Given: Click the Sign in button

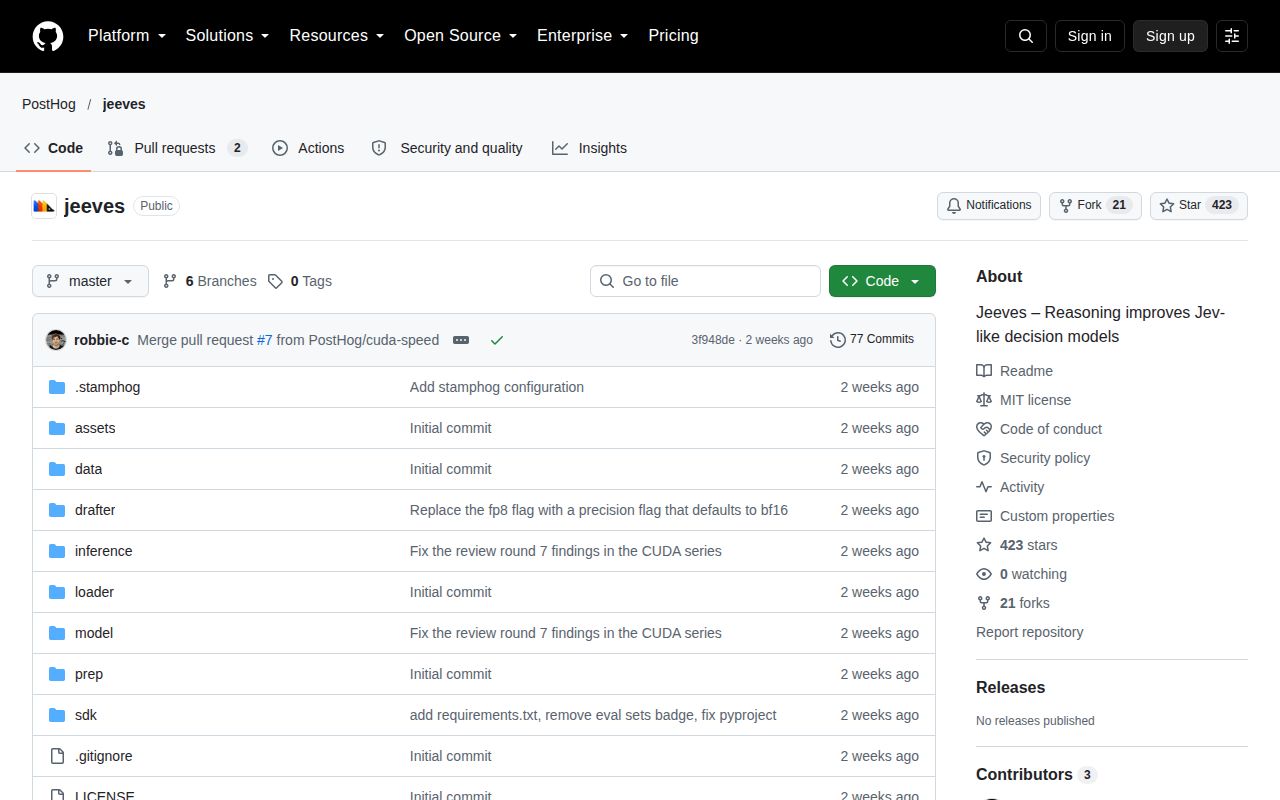Looking at the screenshot, I should [x=1090, y=36].
